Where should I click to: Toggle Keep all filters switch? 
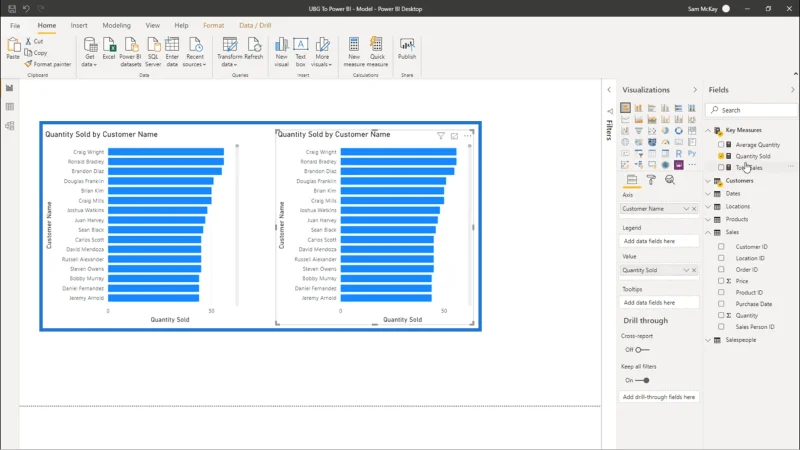tap(642, 381)
